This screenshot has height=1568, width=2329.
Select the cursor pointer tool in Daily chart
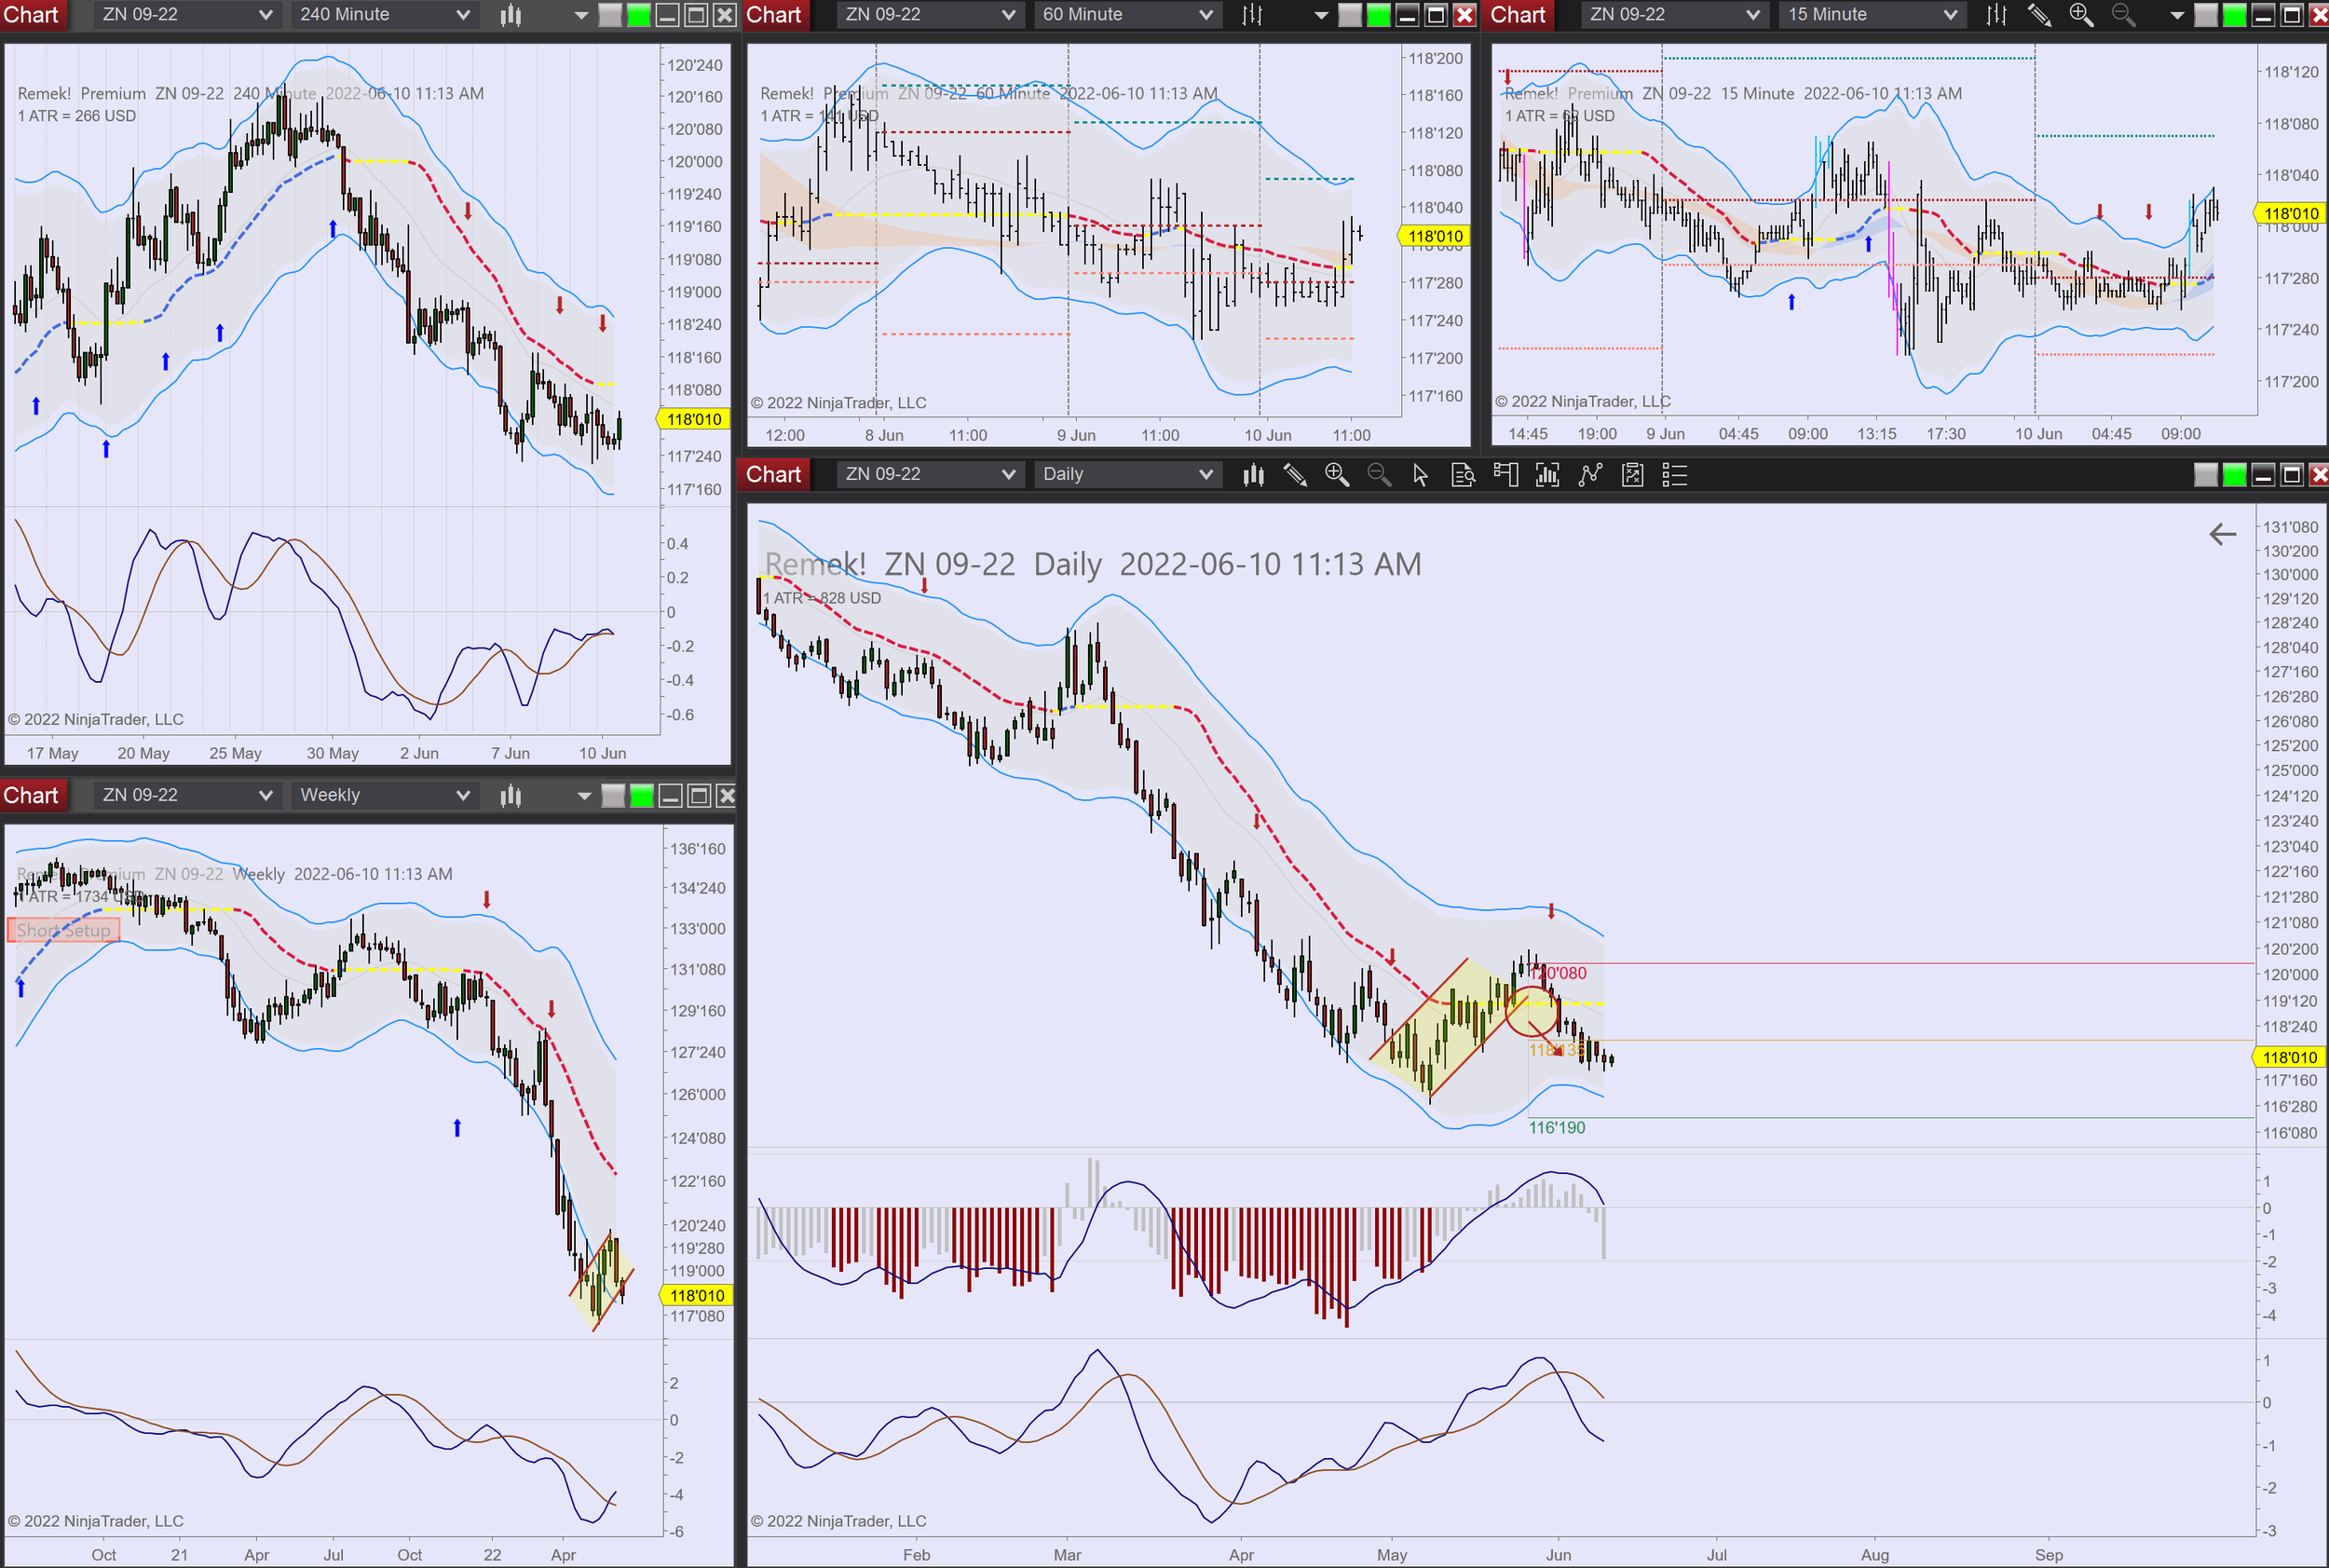1420,475
